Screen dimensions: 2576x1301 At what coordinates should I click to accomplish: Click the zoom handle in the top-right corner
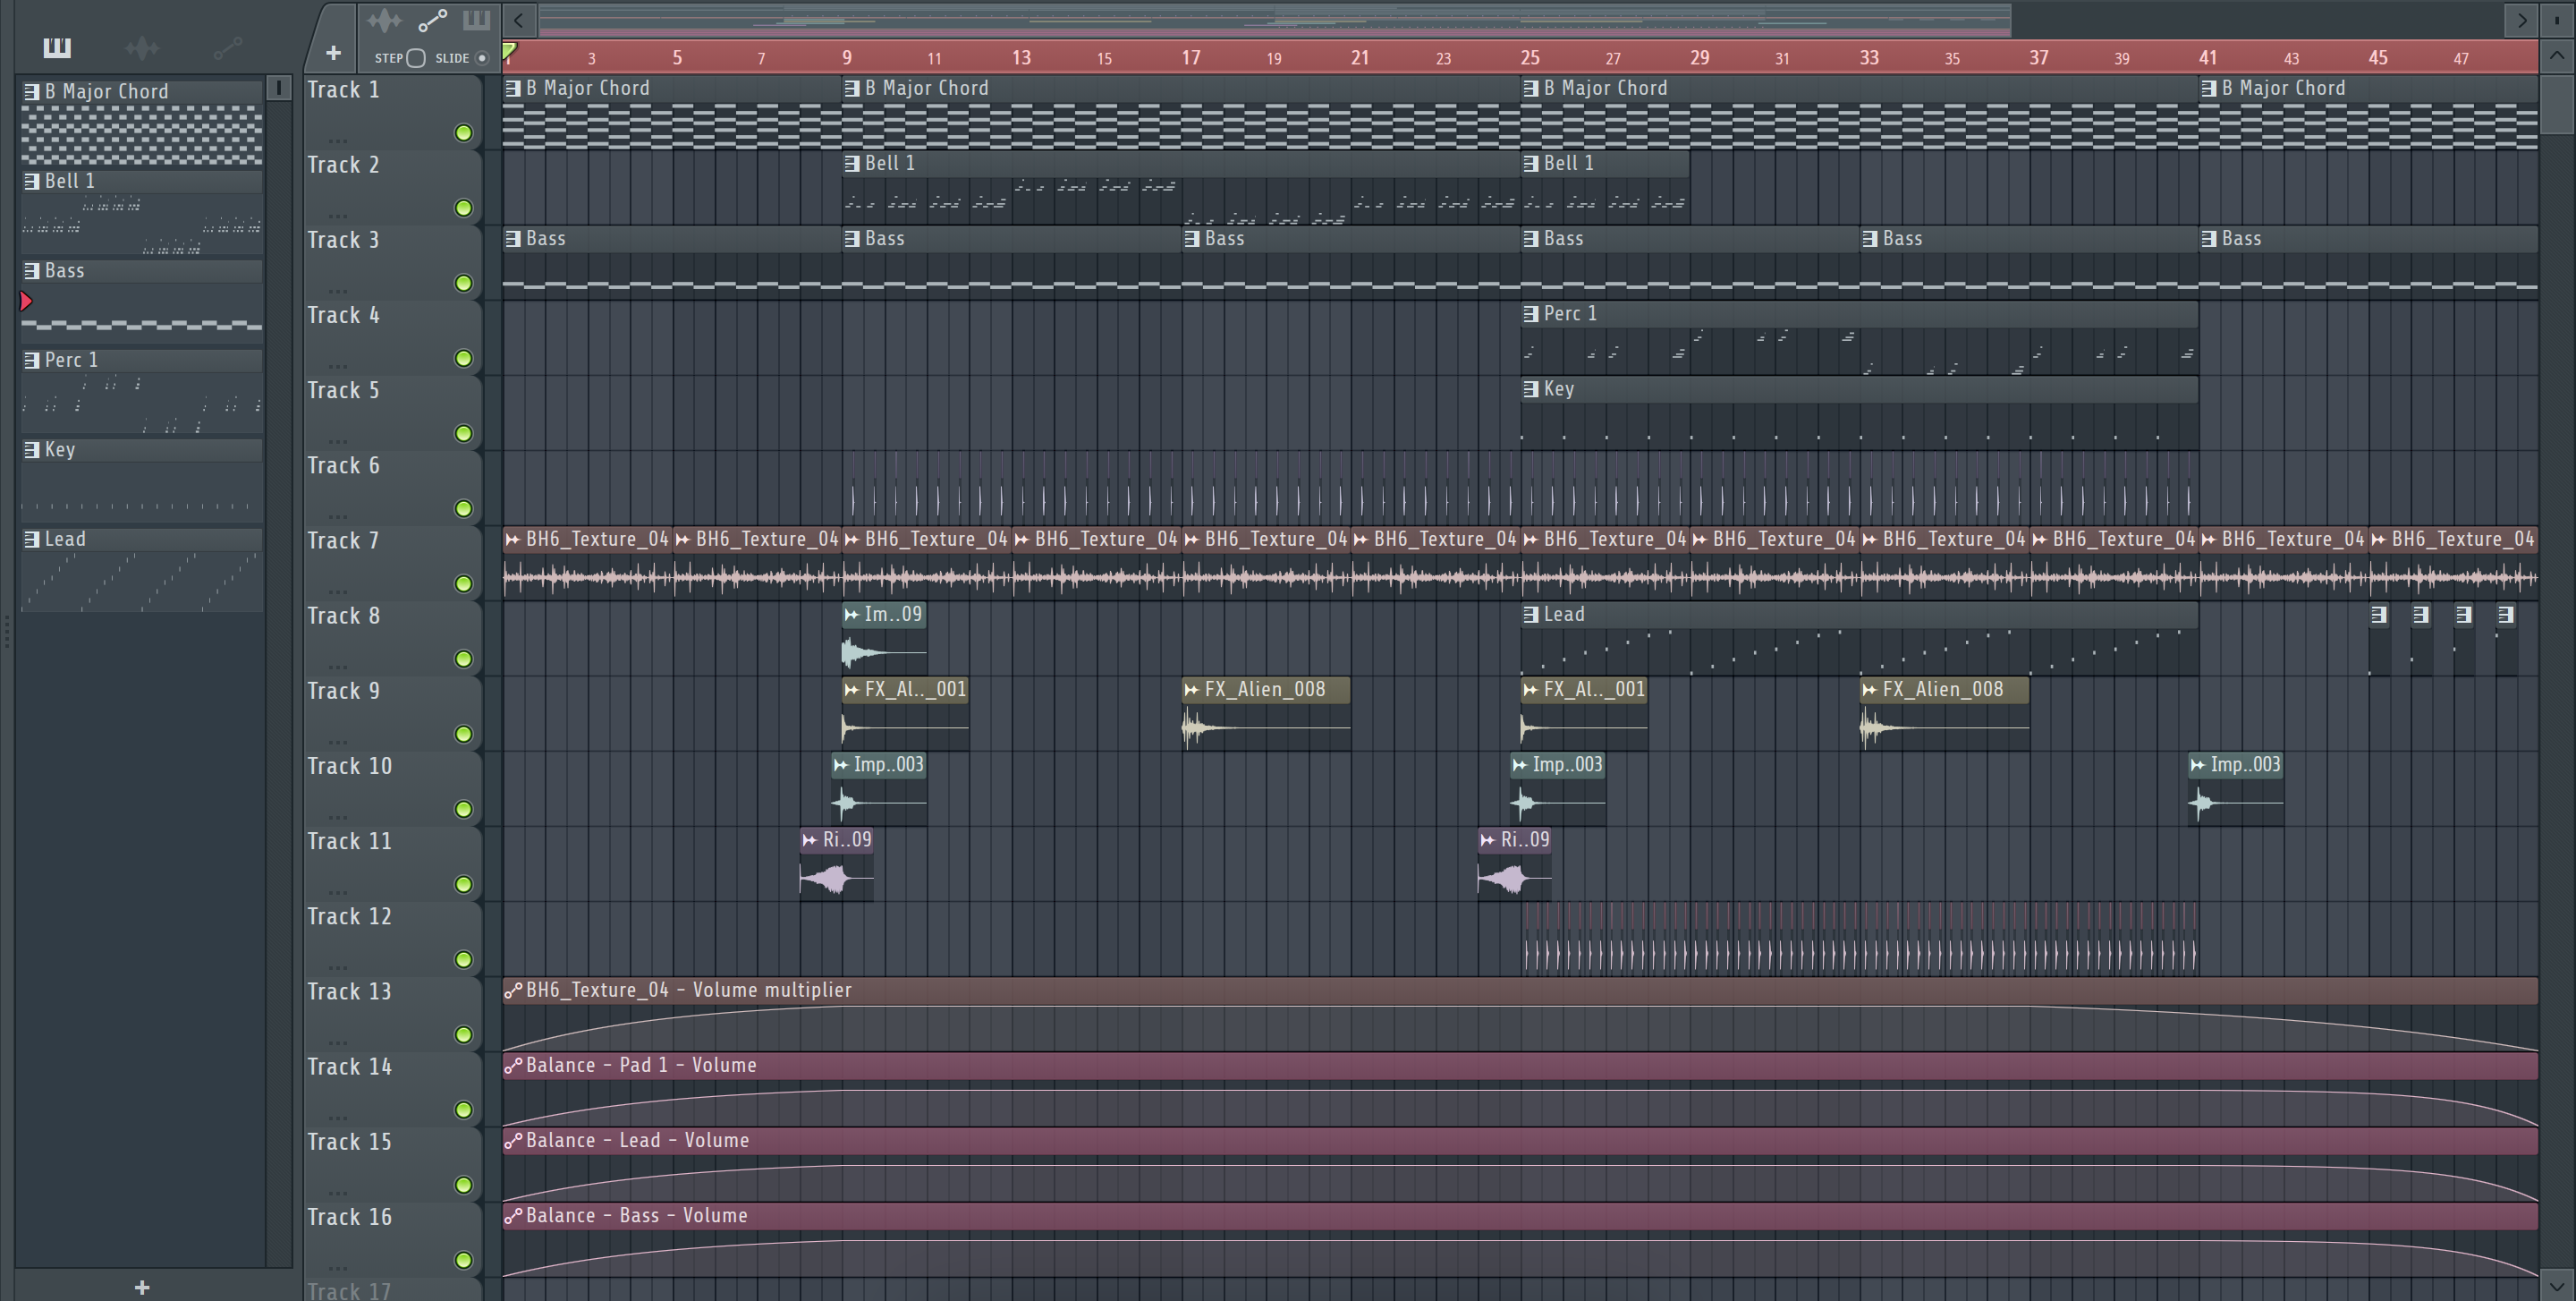[x=2557, y=19]
